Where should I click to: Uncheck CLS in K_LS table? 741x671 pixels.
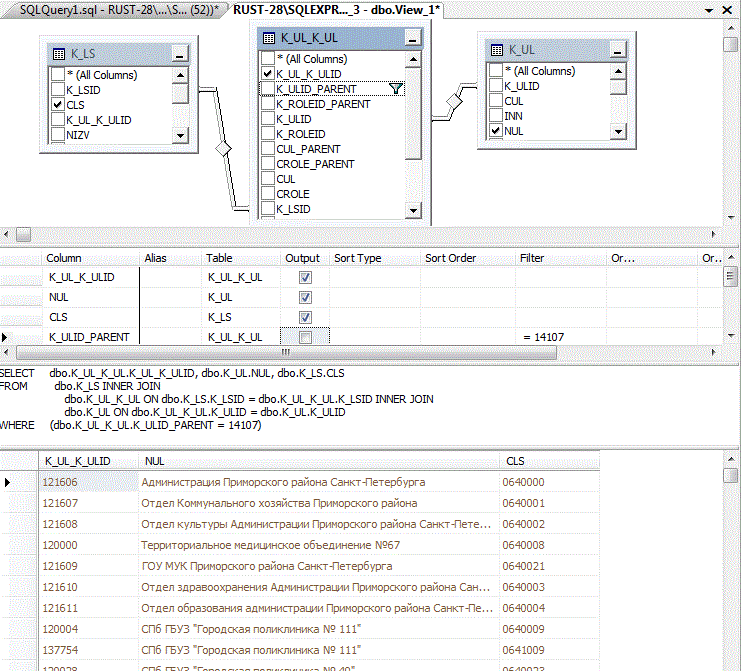point(58,104)
